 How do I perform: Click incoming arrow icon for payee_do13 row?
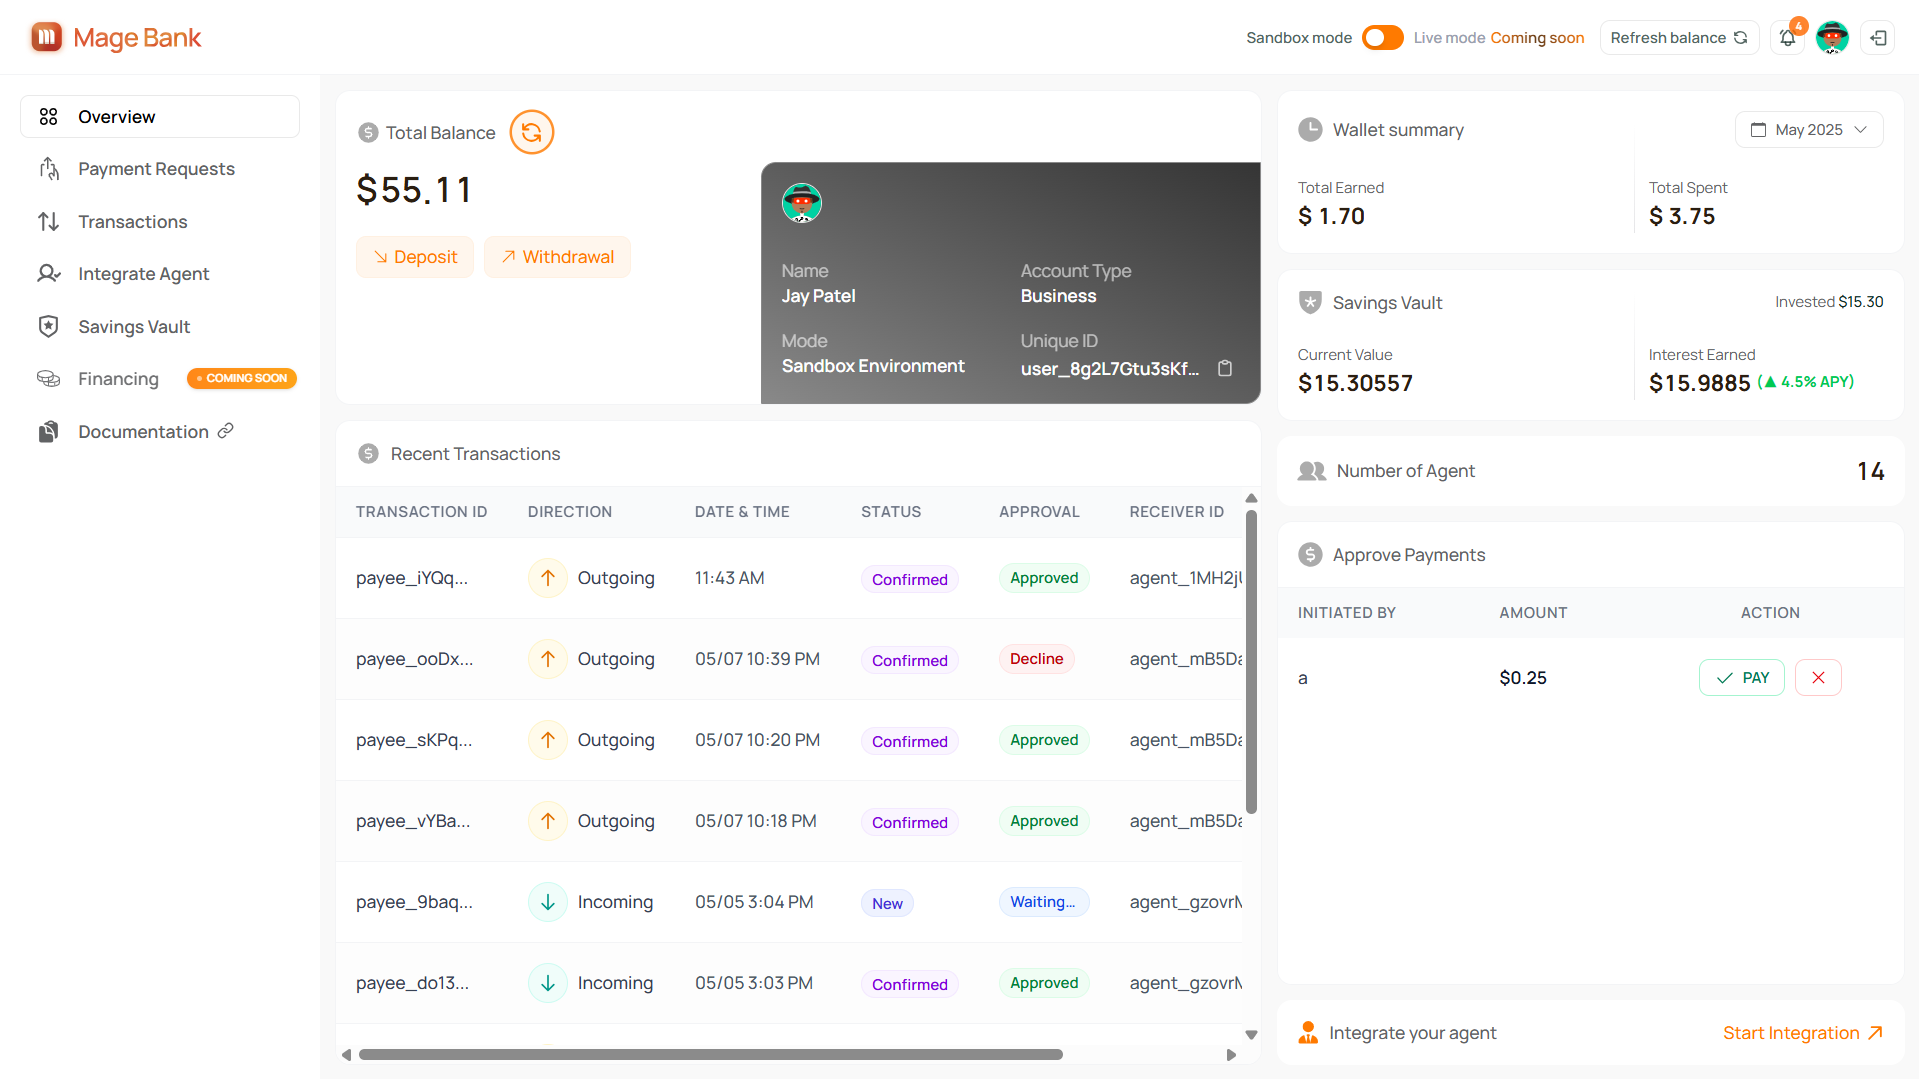pos(548,983)
